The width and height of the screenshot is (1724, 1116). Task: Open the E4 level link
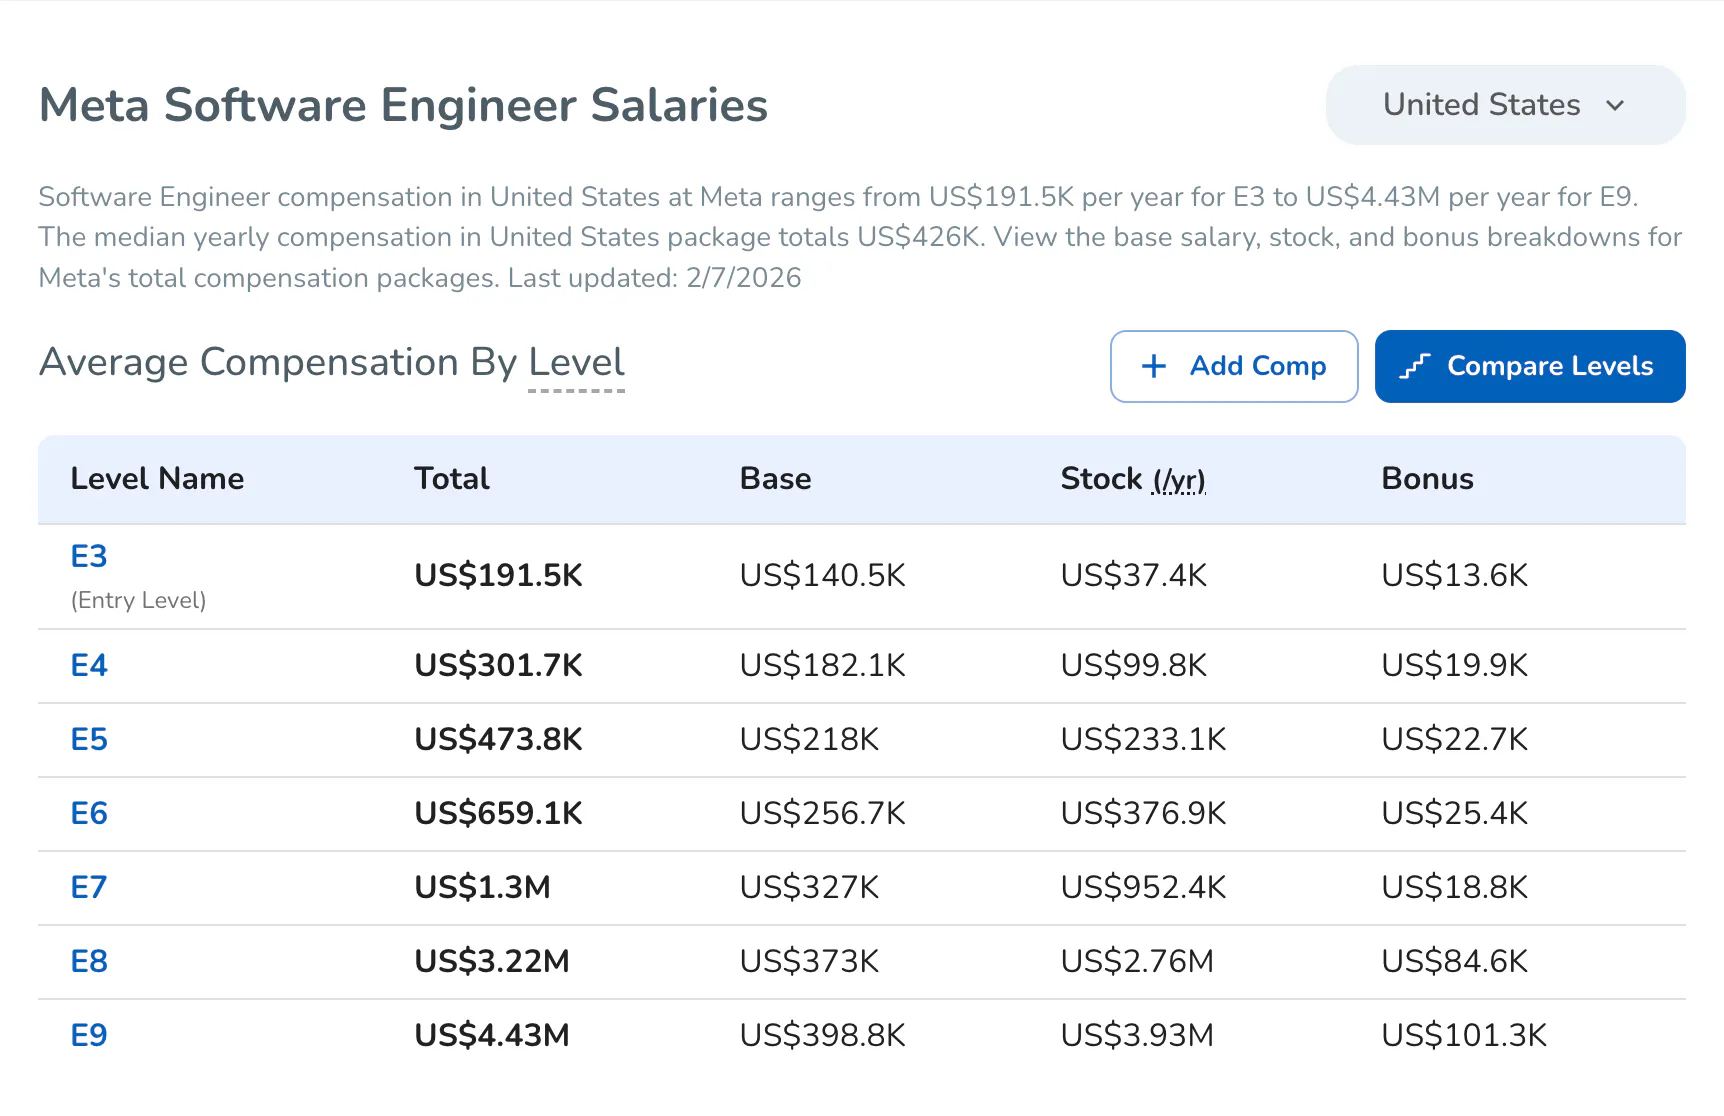(x=89, y=665)
